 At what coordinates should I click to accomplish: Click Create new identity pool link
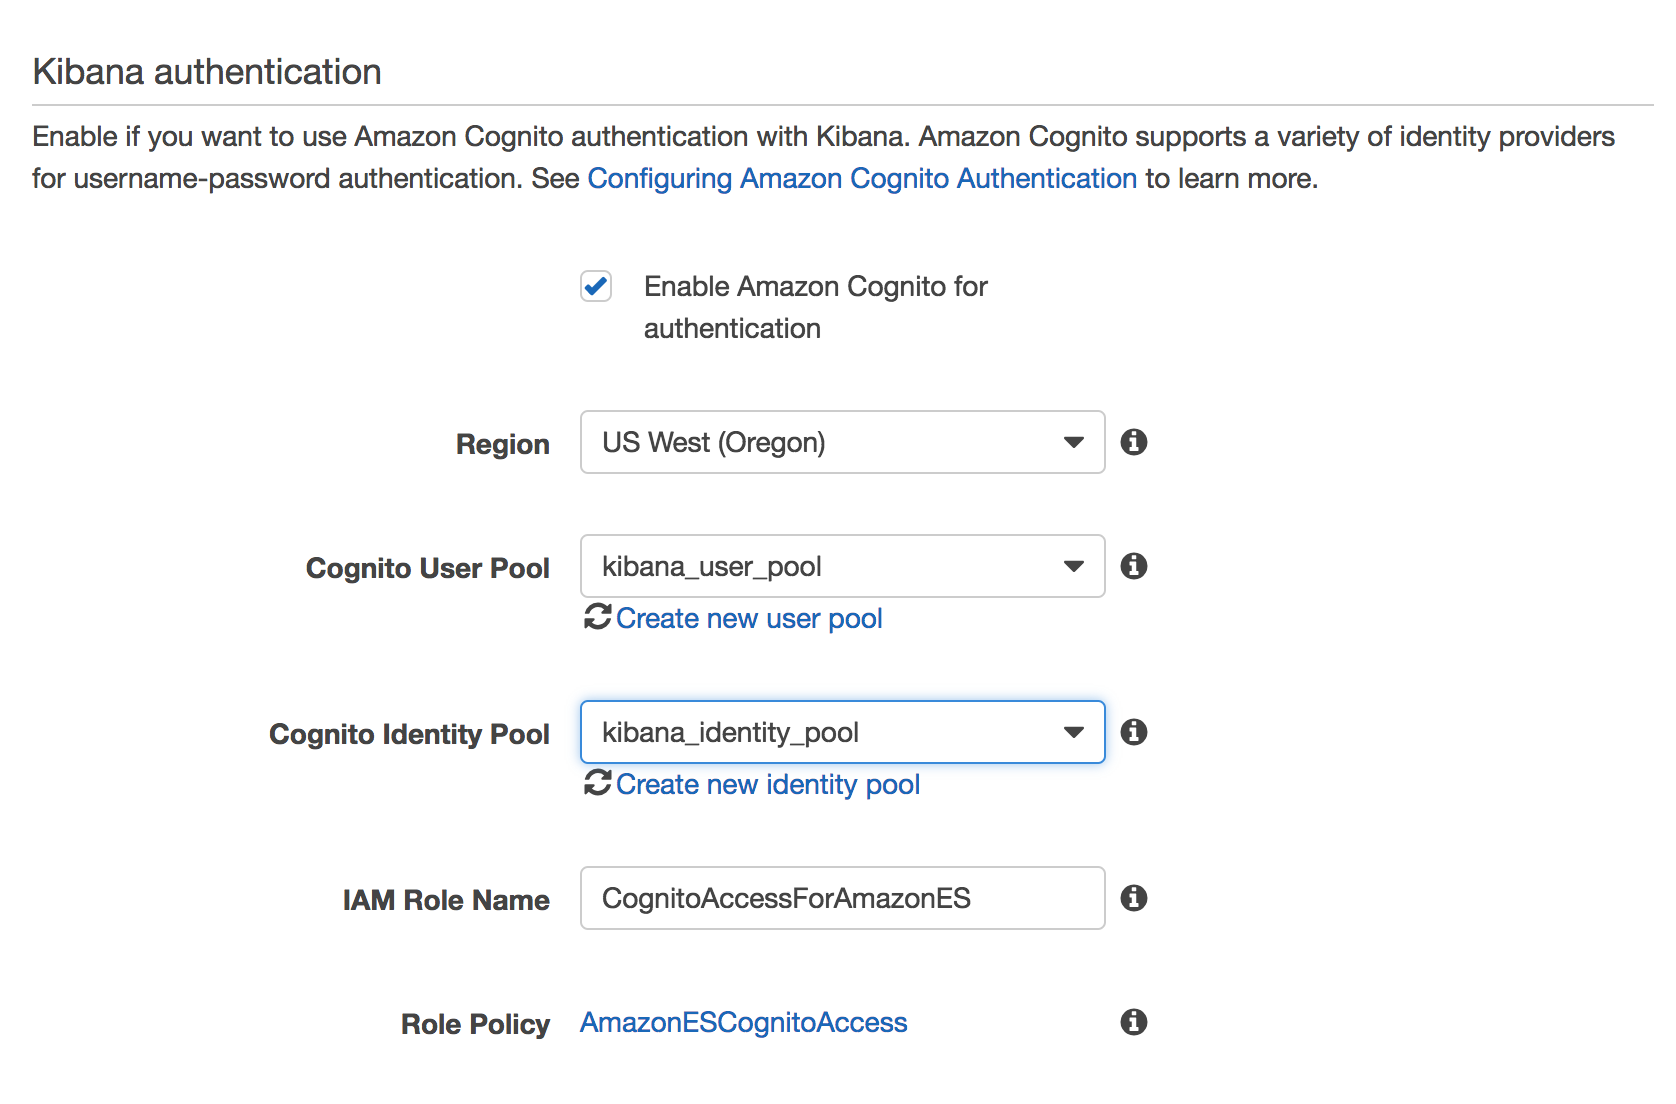click(768, 784)
